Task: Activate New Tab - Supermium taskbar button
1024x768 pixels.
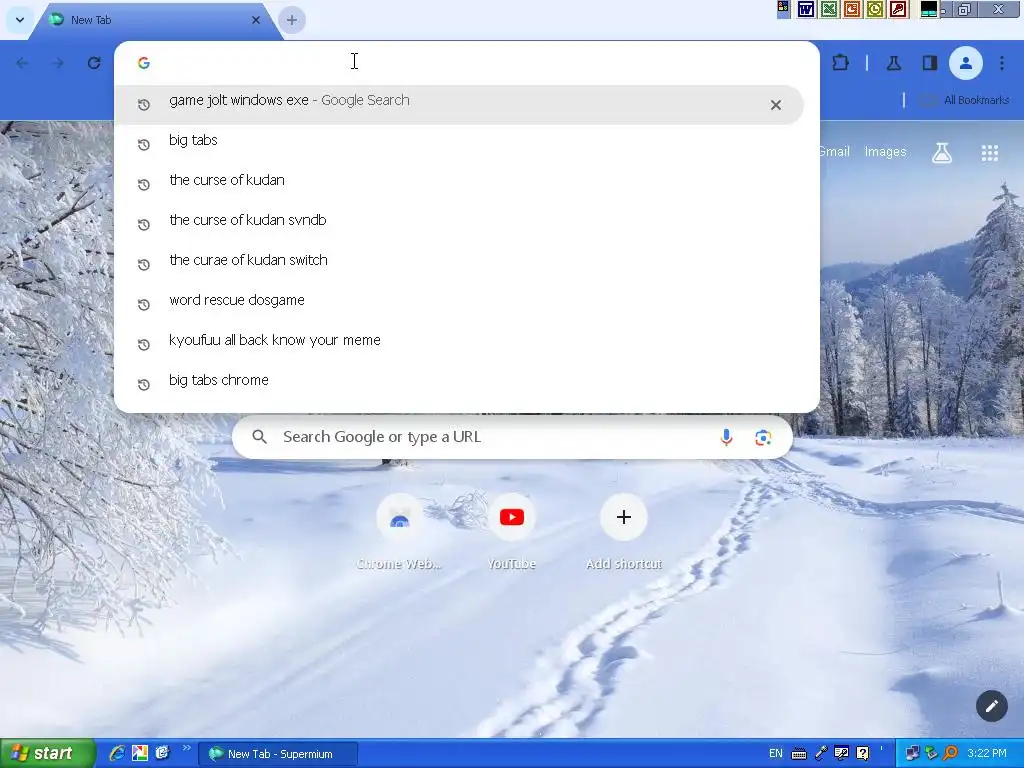Action: tap(278, 754)
